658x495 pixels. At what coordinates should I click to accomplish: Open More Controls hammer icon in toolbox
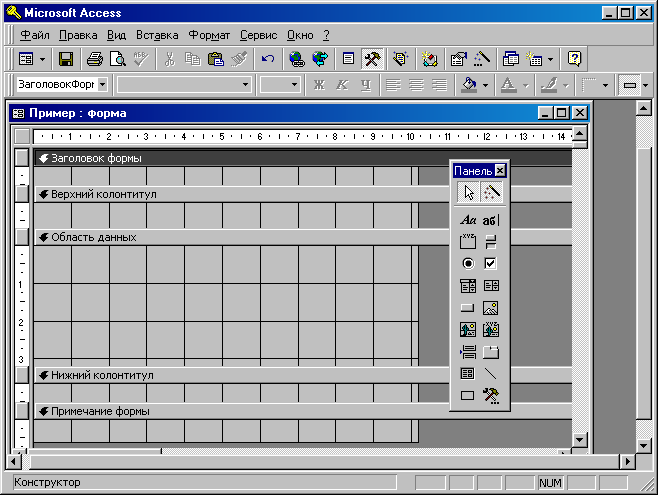tap(490, 395)
